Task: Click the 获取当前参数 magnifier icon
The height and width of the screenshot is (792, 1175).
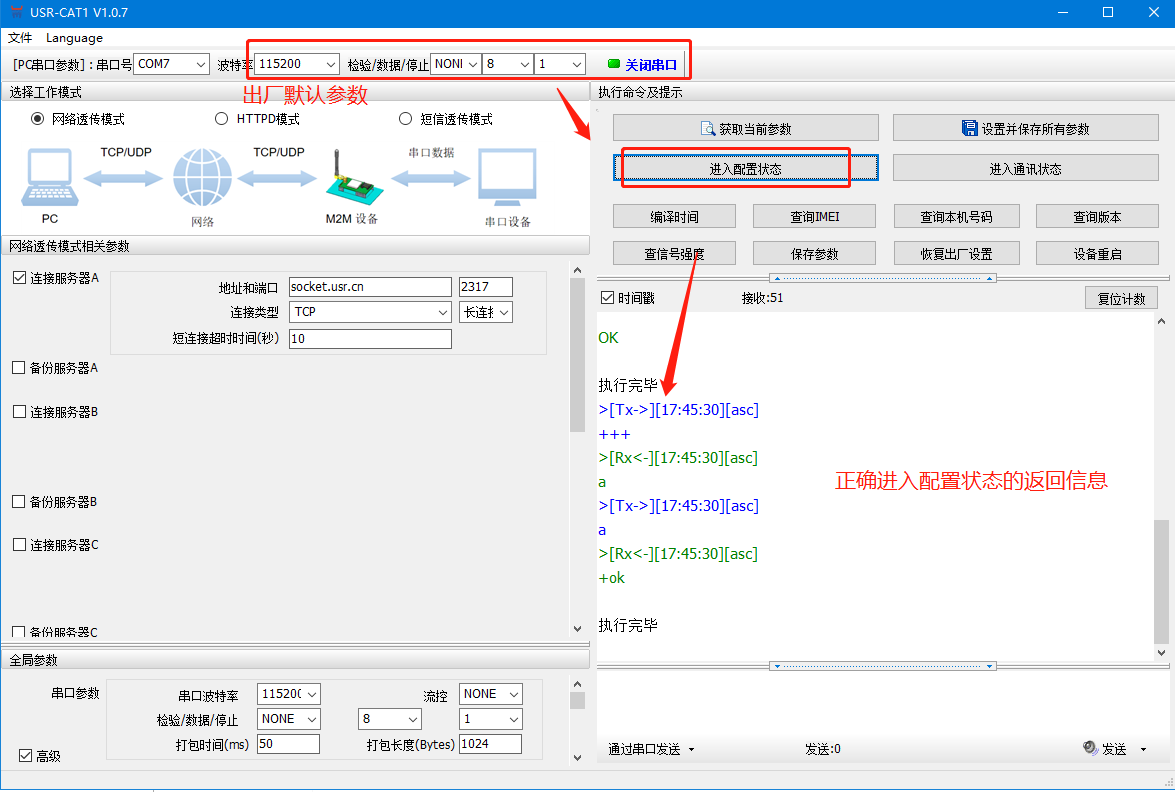Action: [x=710, y=129]
